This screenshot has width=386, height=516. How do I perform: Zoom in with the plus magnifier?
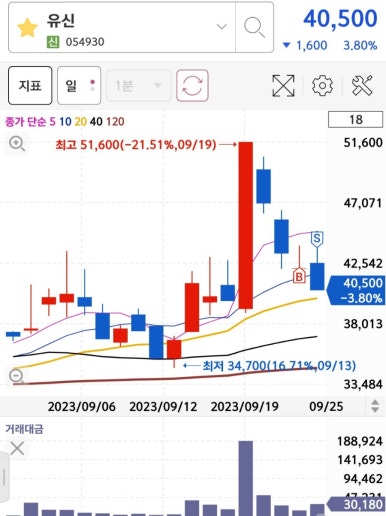coord(17,144)
